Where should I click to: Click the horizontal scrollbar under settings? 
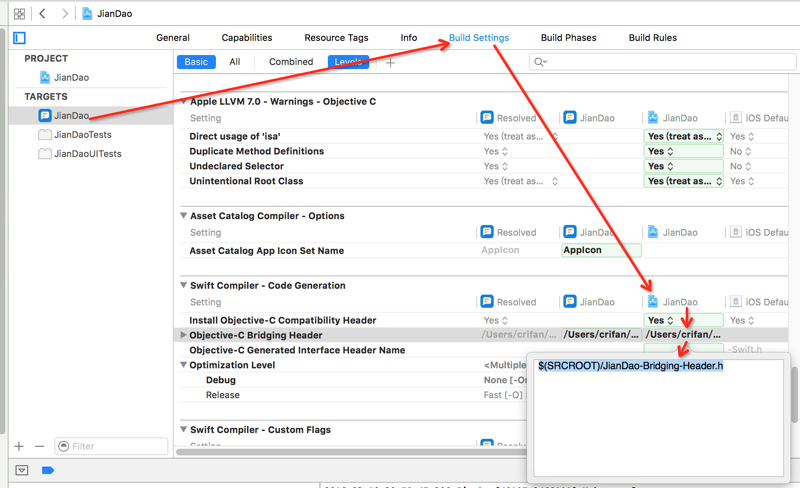352,452
